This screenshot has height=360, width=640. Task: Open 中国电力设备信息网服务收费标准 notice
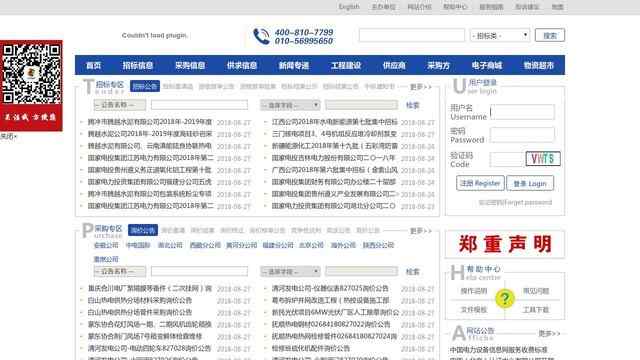click(x=498, y=350)
